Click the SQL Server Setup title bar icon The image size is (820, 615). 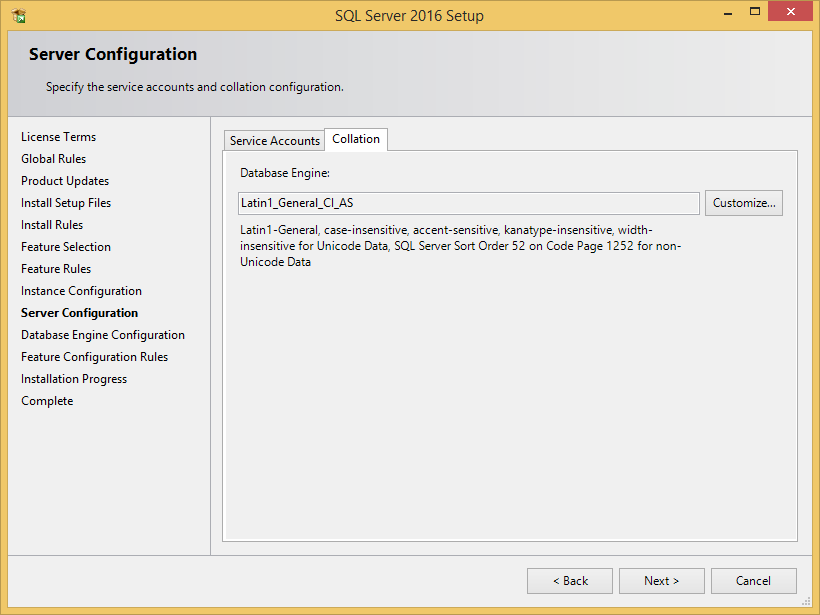point(18,16)
